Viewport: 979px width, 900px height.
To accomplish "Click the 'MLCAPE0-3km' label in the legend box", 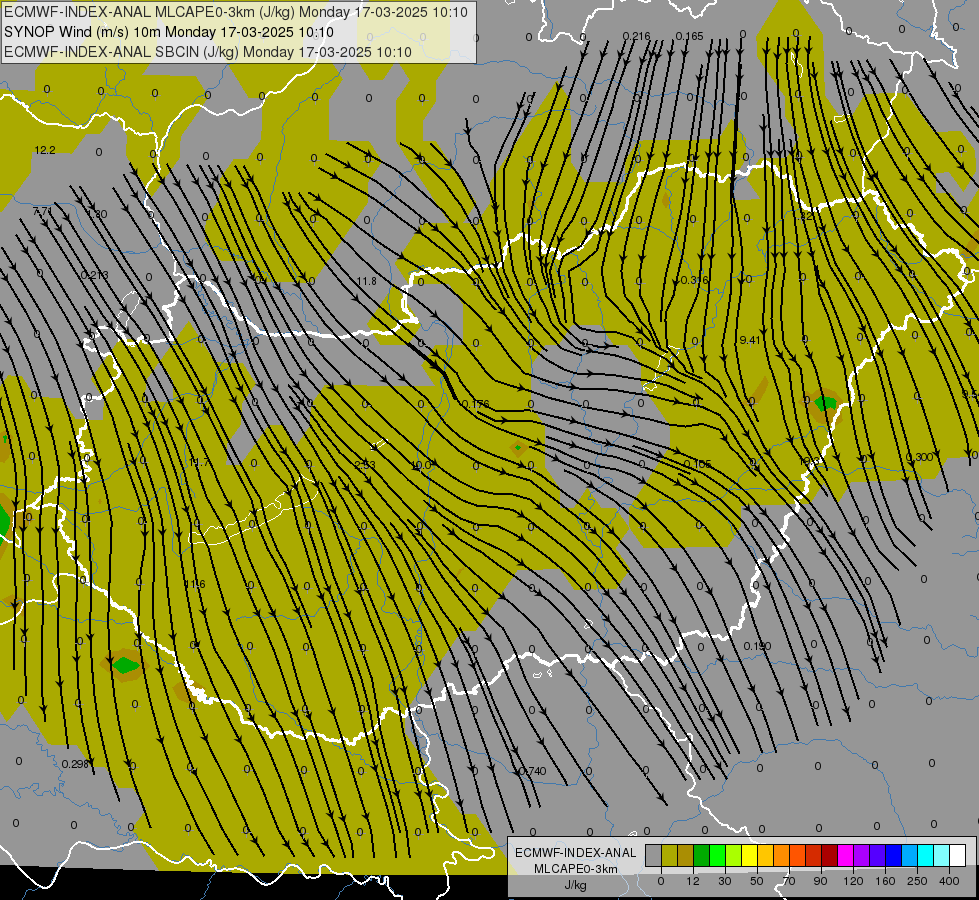I will [x=575, y=869].
